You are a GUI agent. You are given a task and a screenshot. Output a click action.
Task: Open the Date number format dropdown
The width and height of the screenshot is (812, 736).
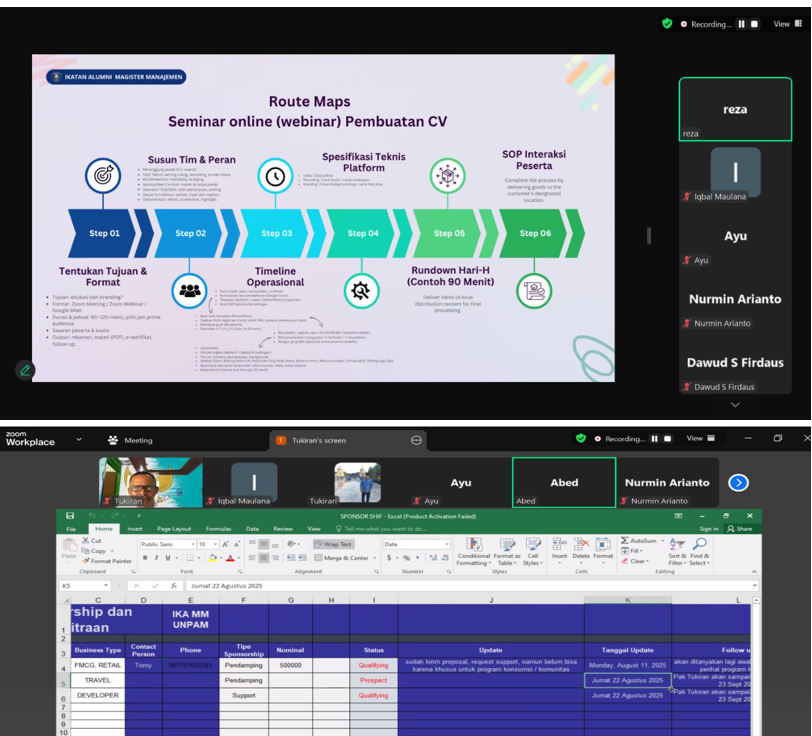446,544
